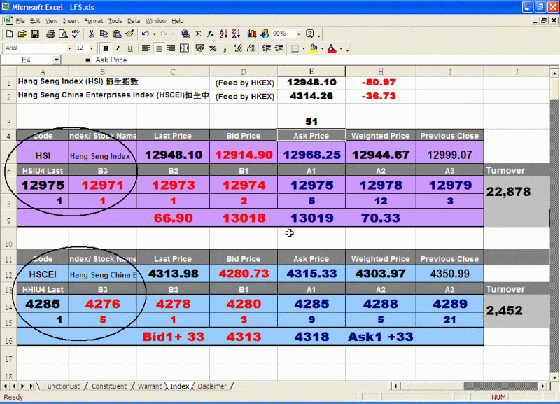Click the New workbook icon
The image size is (560, 404).
tap(9, 34)
